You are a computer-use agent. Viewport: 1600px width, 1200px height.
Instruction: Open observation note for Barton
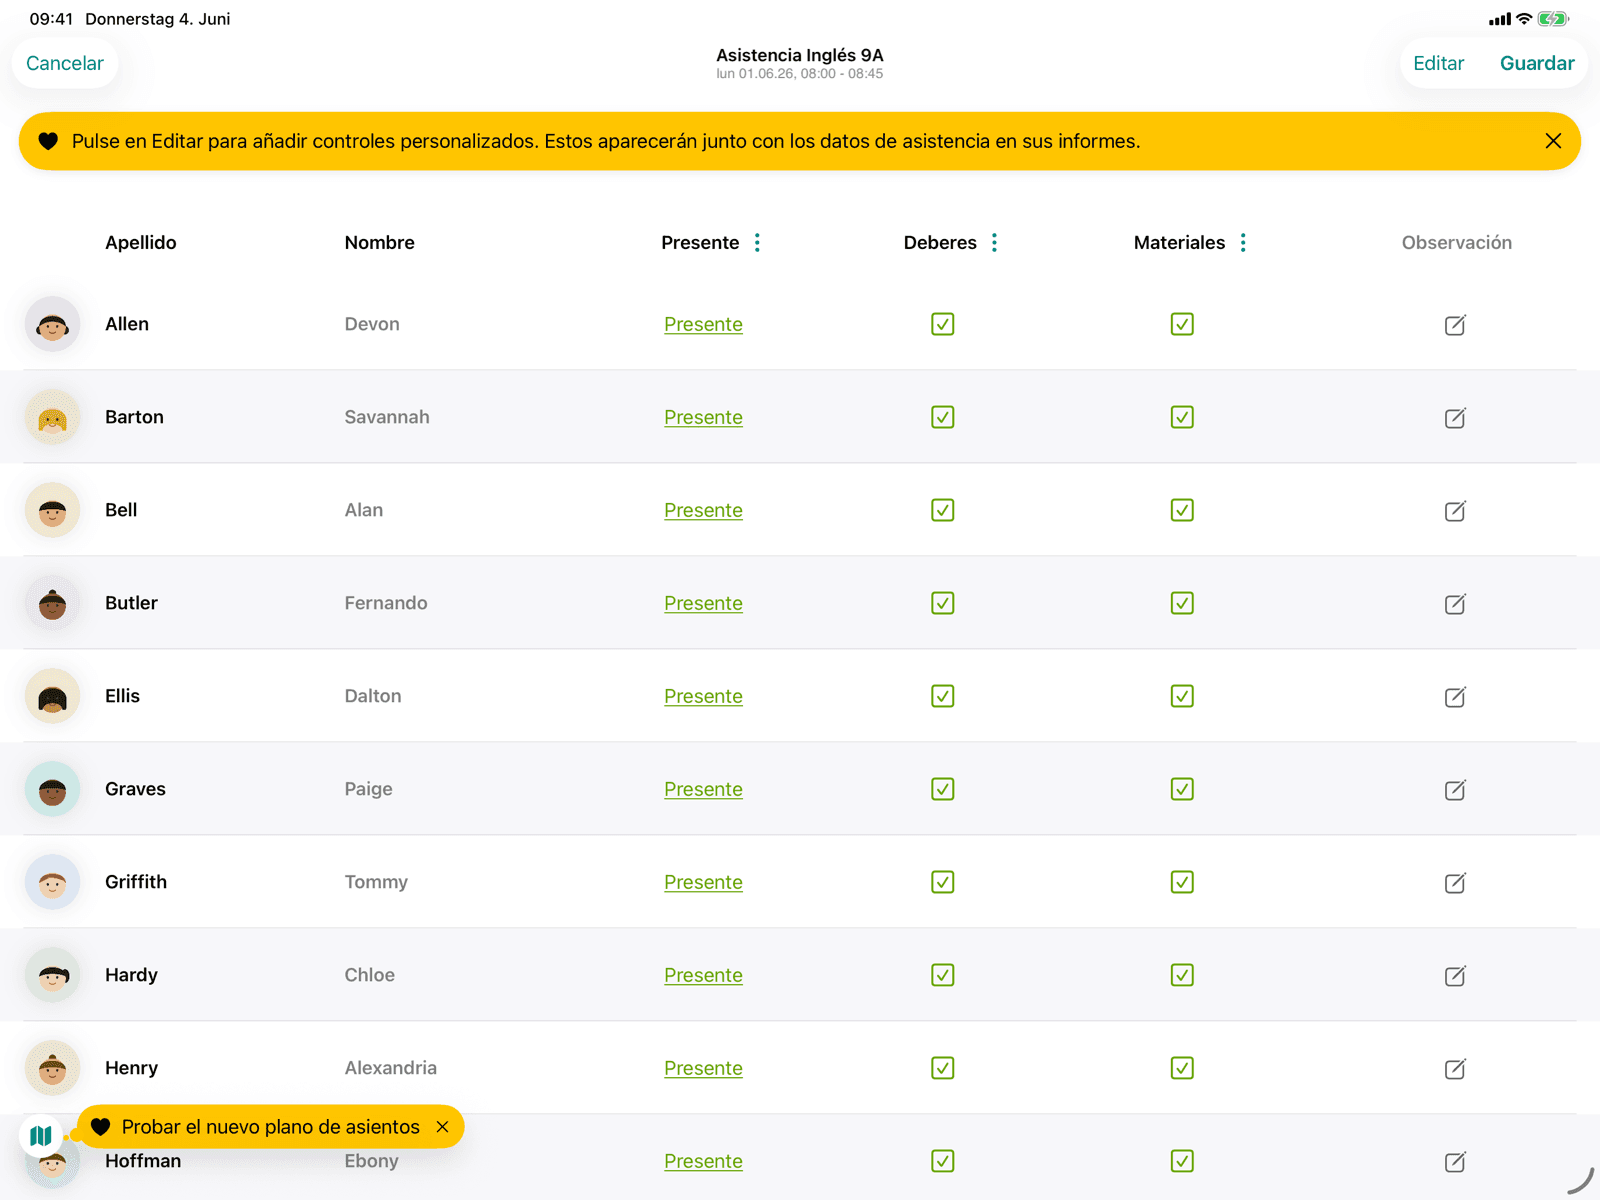[x=1455, y=418]
